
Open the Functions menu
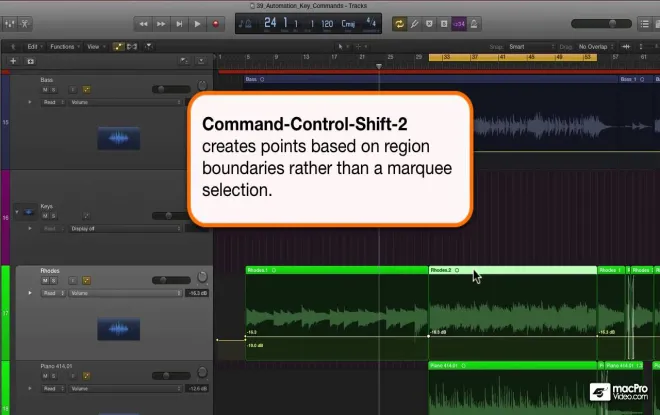click(64, 46)
